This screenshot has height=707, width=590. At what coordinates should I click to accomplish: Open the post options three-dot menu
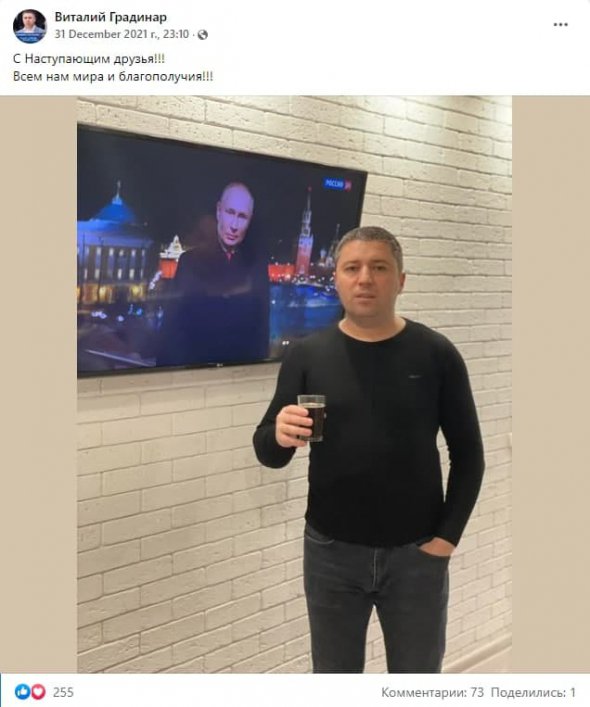560,25
